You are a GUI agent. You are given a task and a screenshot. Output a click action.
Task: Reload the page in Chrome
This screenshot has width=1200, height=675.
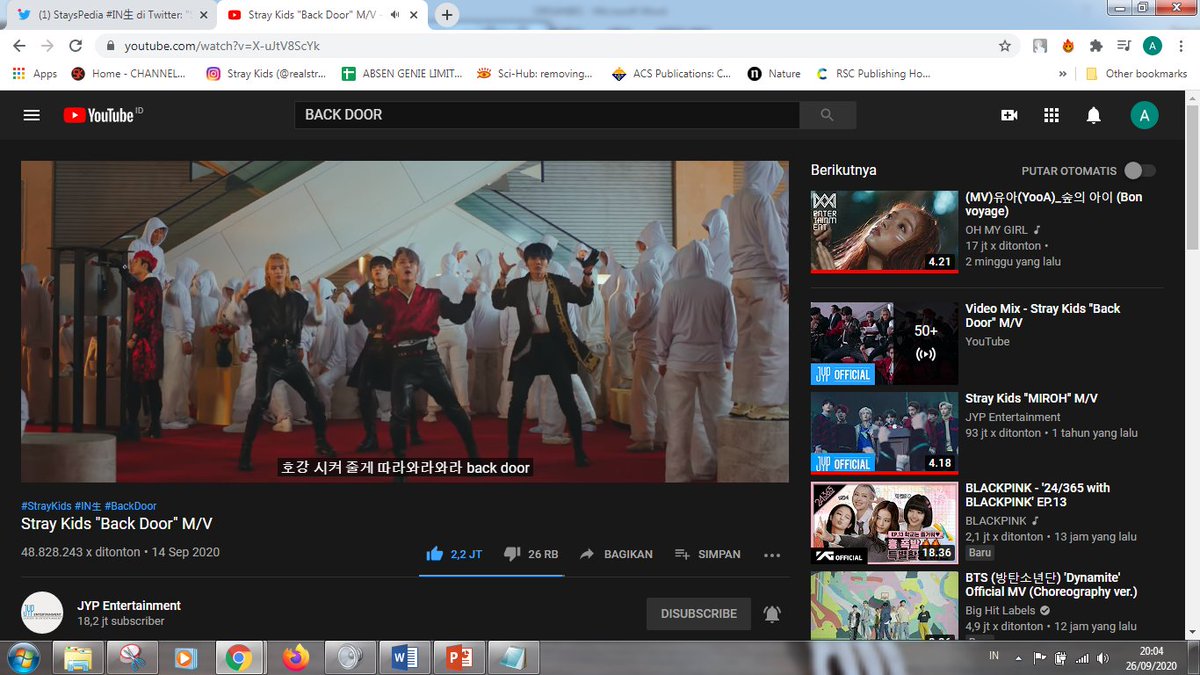[75, 46]
